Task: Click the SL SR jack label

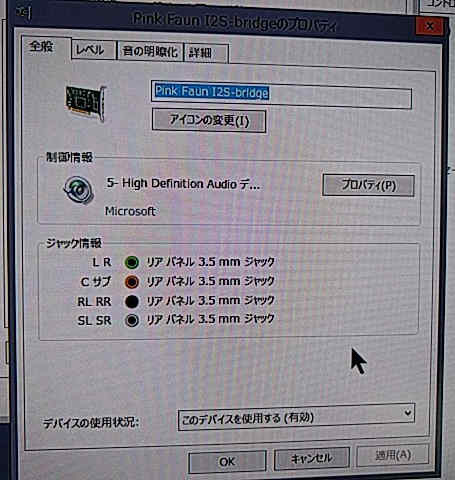Action: point(94,321)
